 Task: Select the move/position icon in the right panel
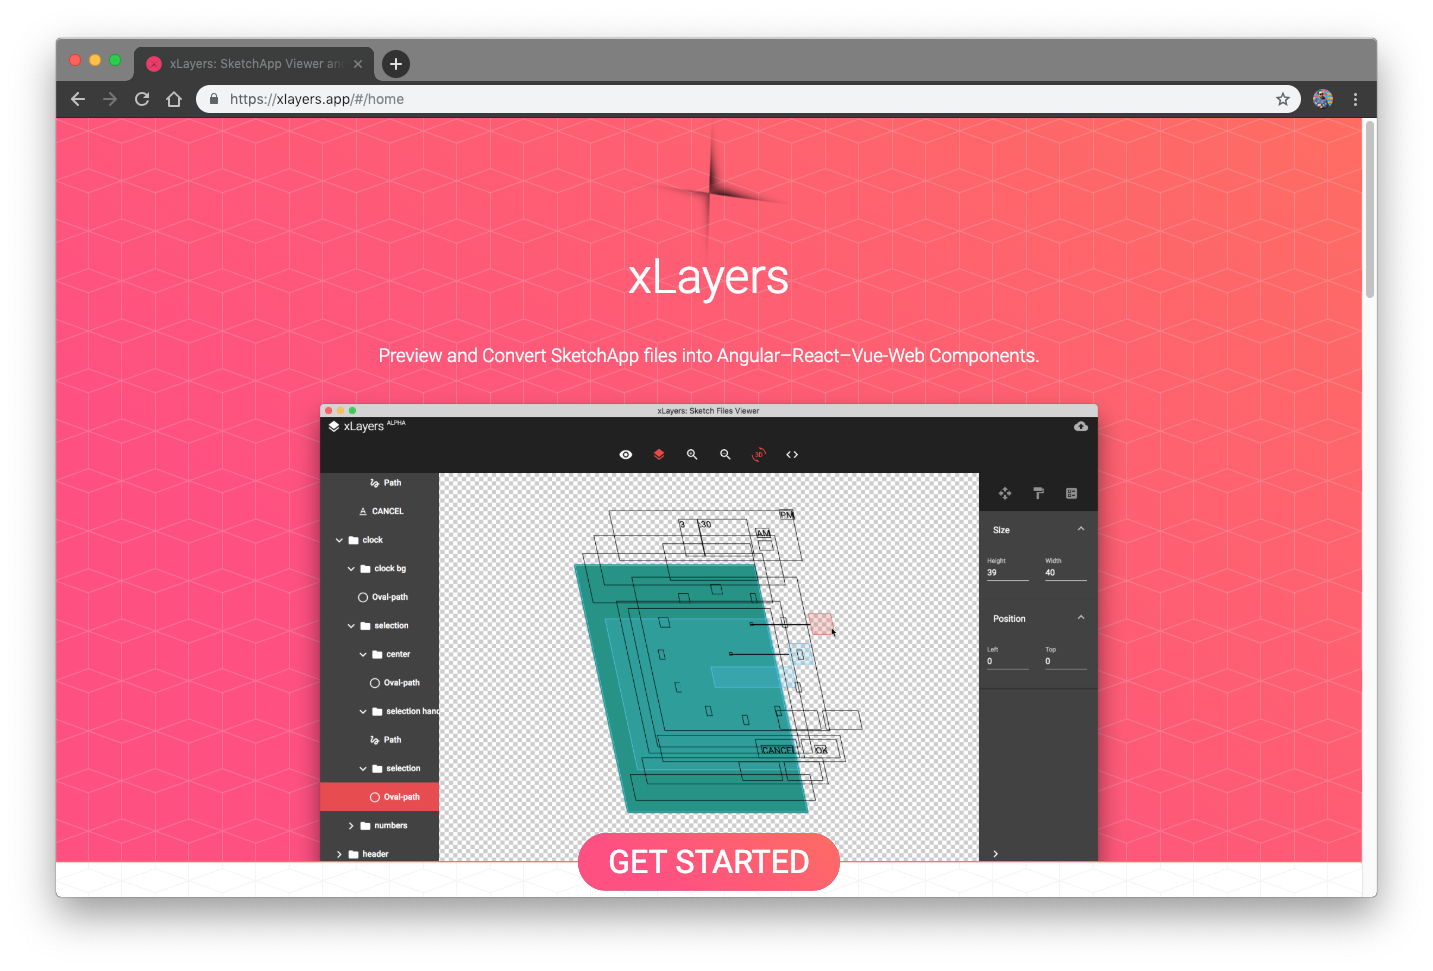coord(1005,493)
